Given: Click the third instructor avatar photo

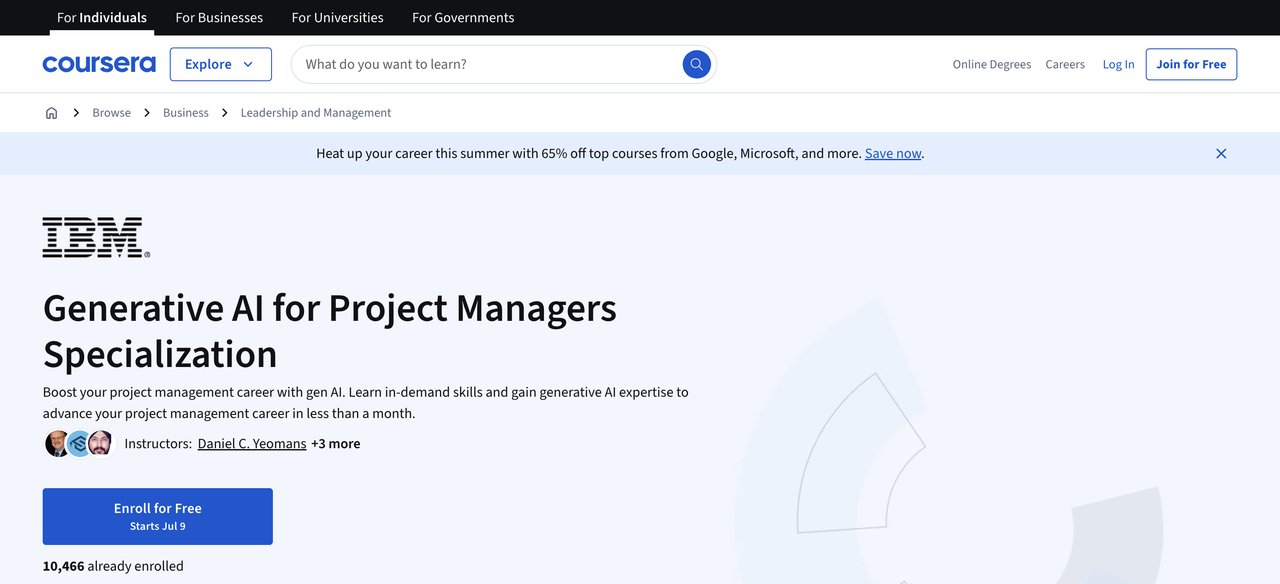Looking at the screenshot, I should coord(100,443).
